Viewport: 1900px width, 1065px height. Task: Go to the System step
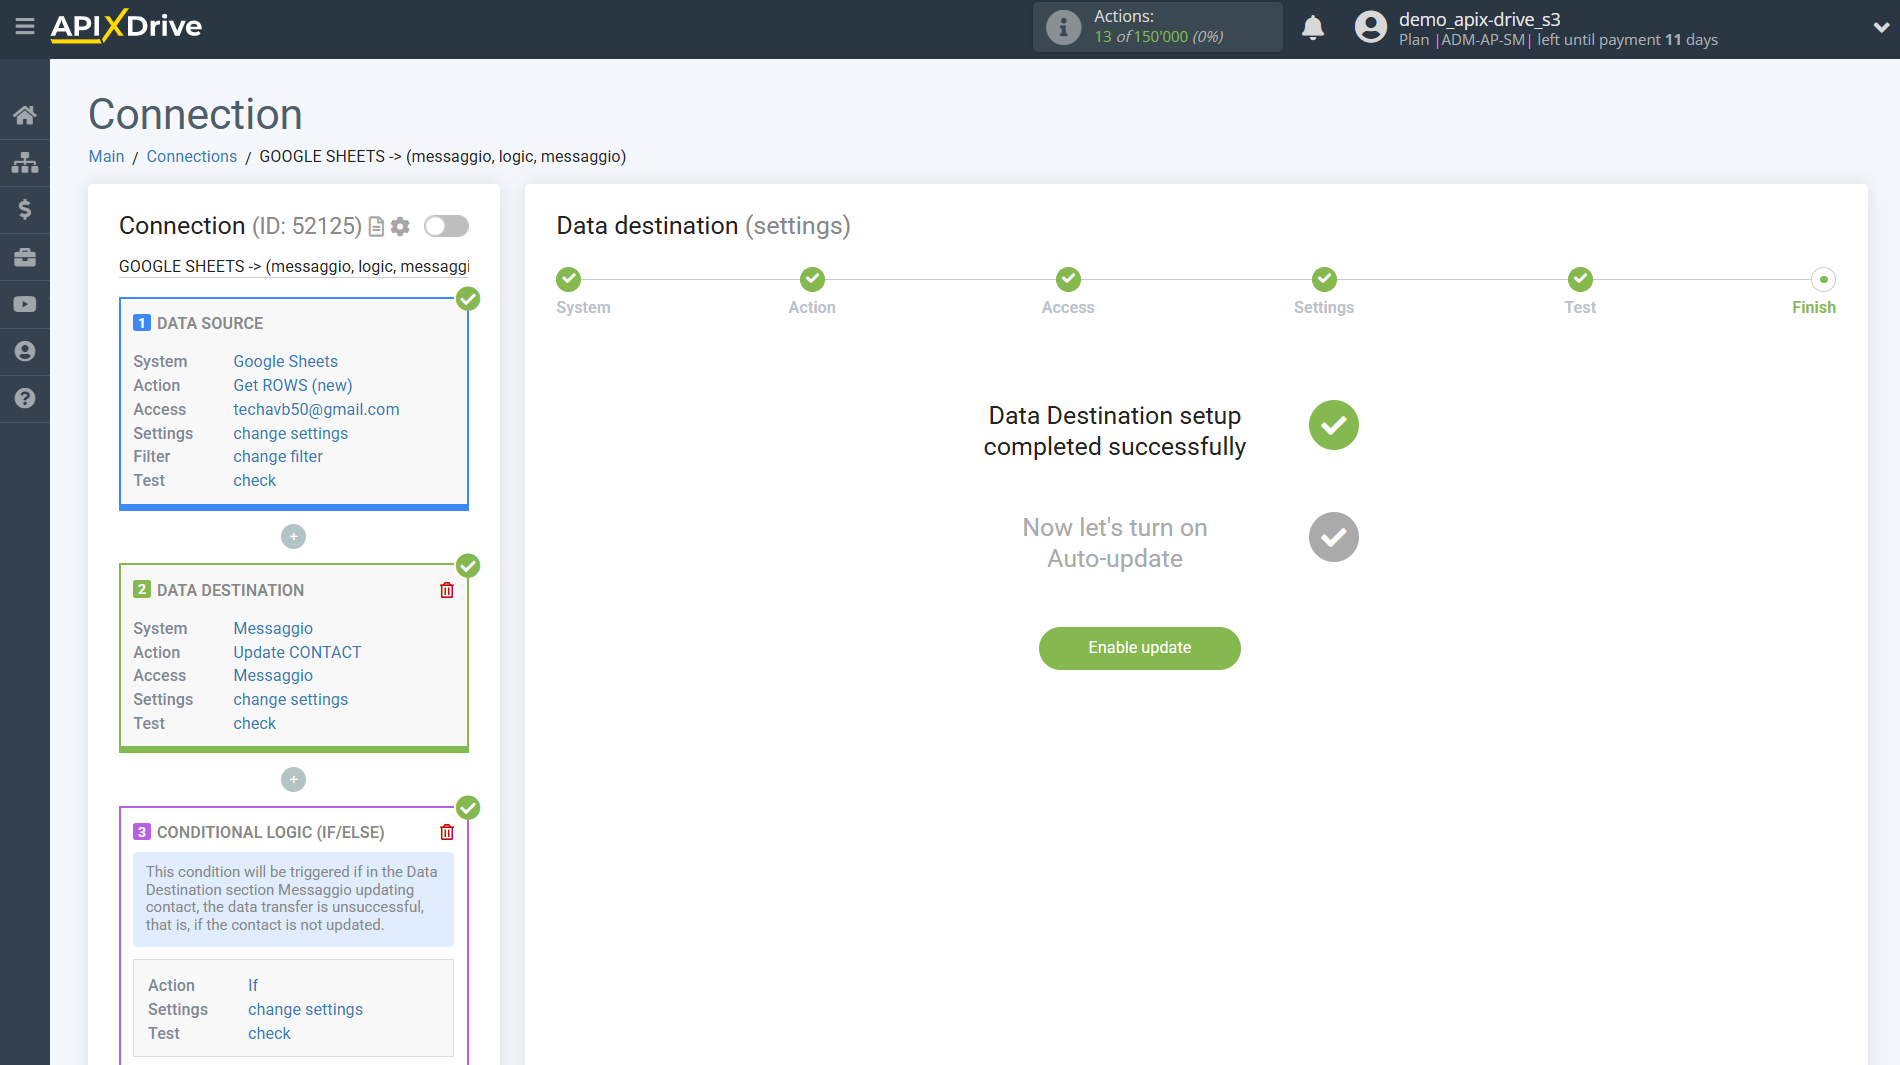[569, 279]
